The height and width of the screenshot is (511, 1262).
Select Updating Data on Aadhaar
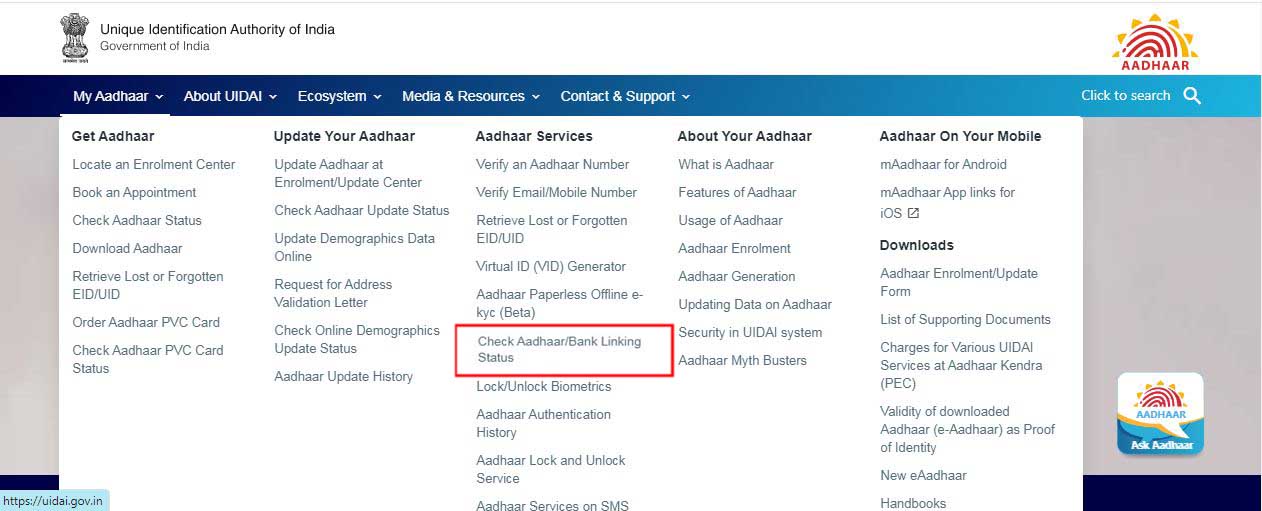pyautogui.click(x=755, y=304)
